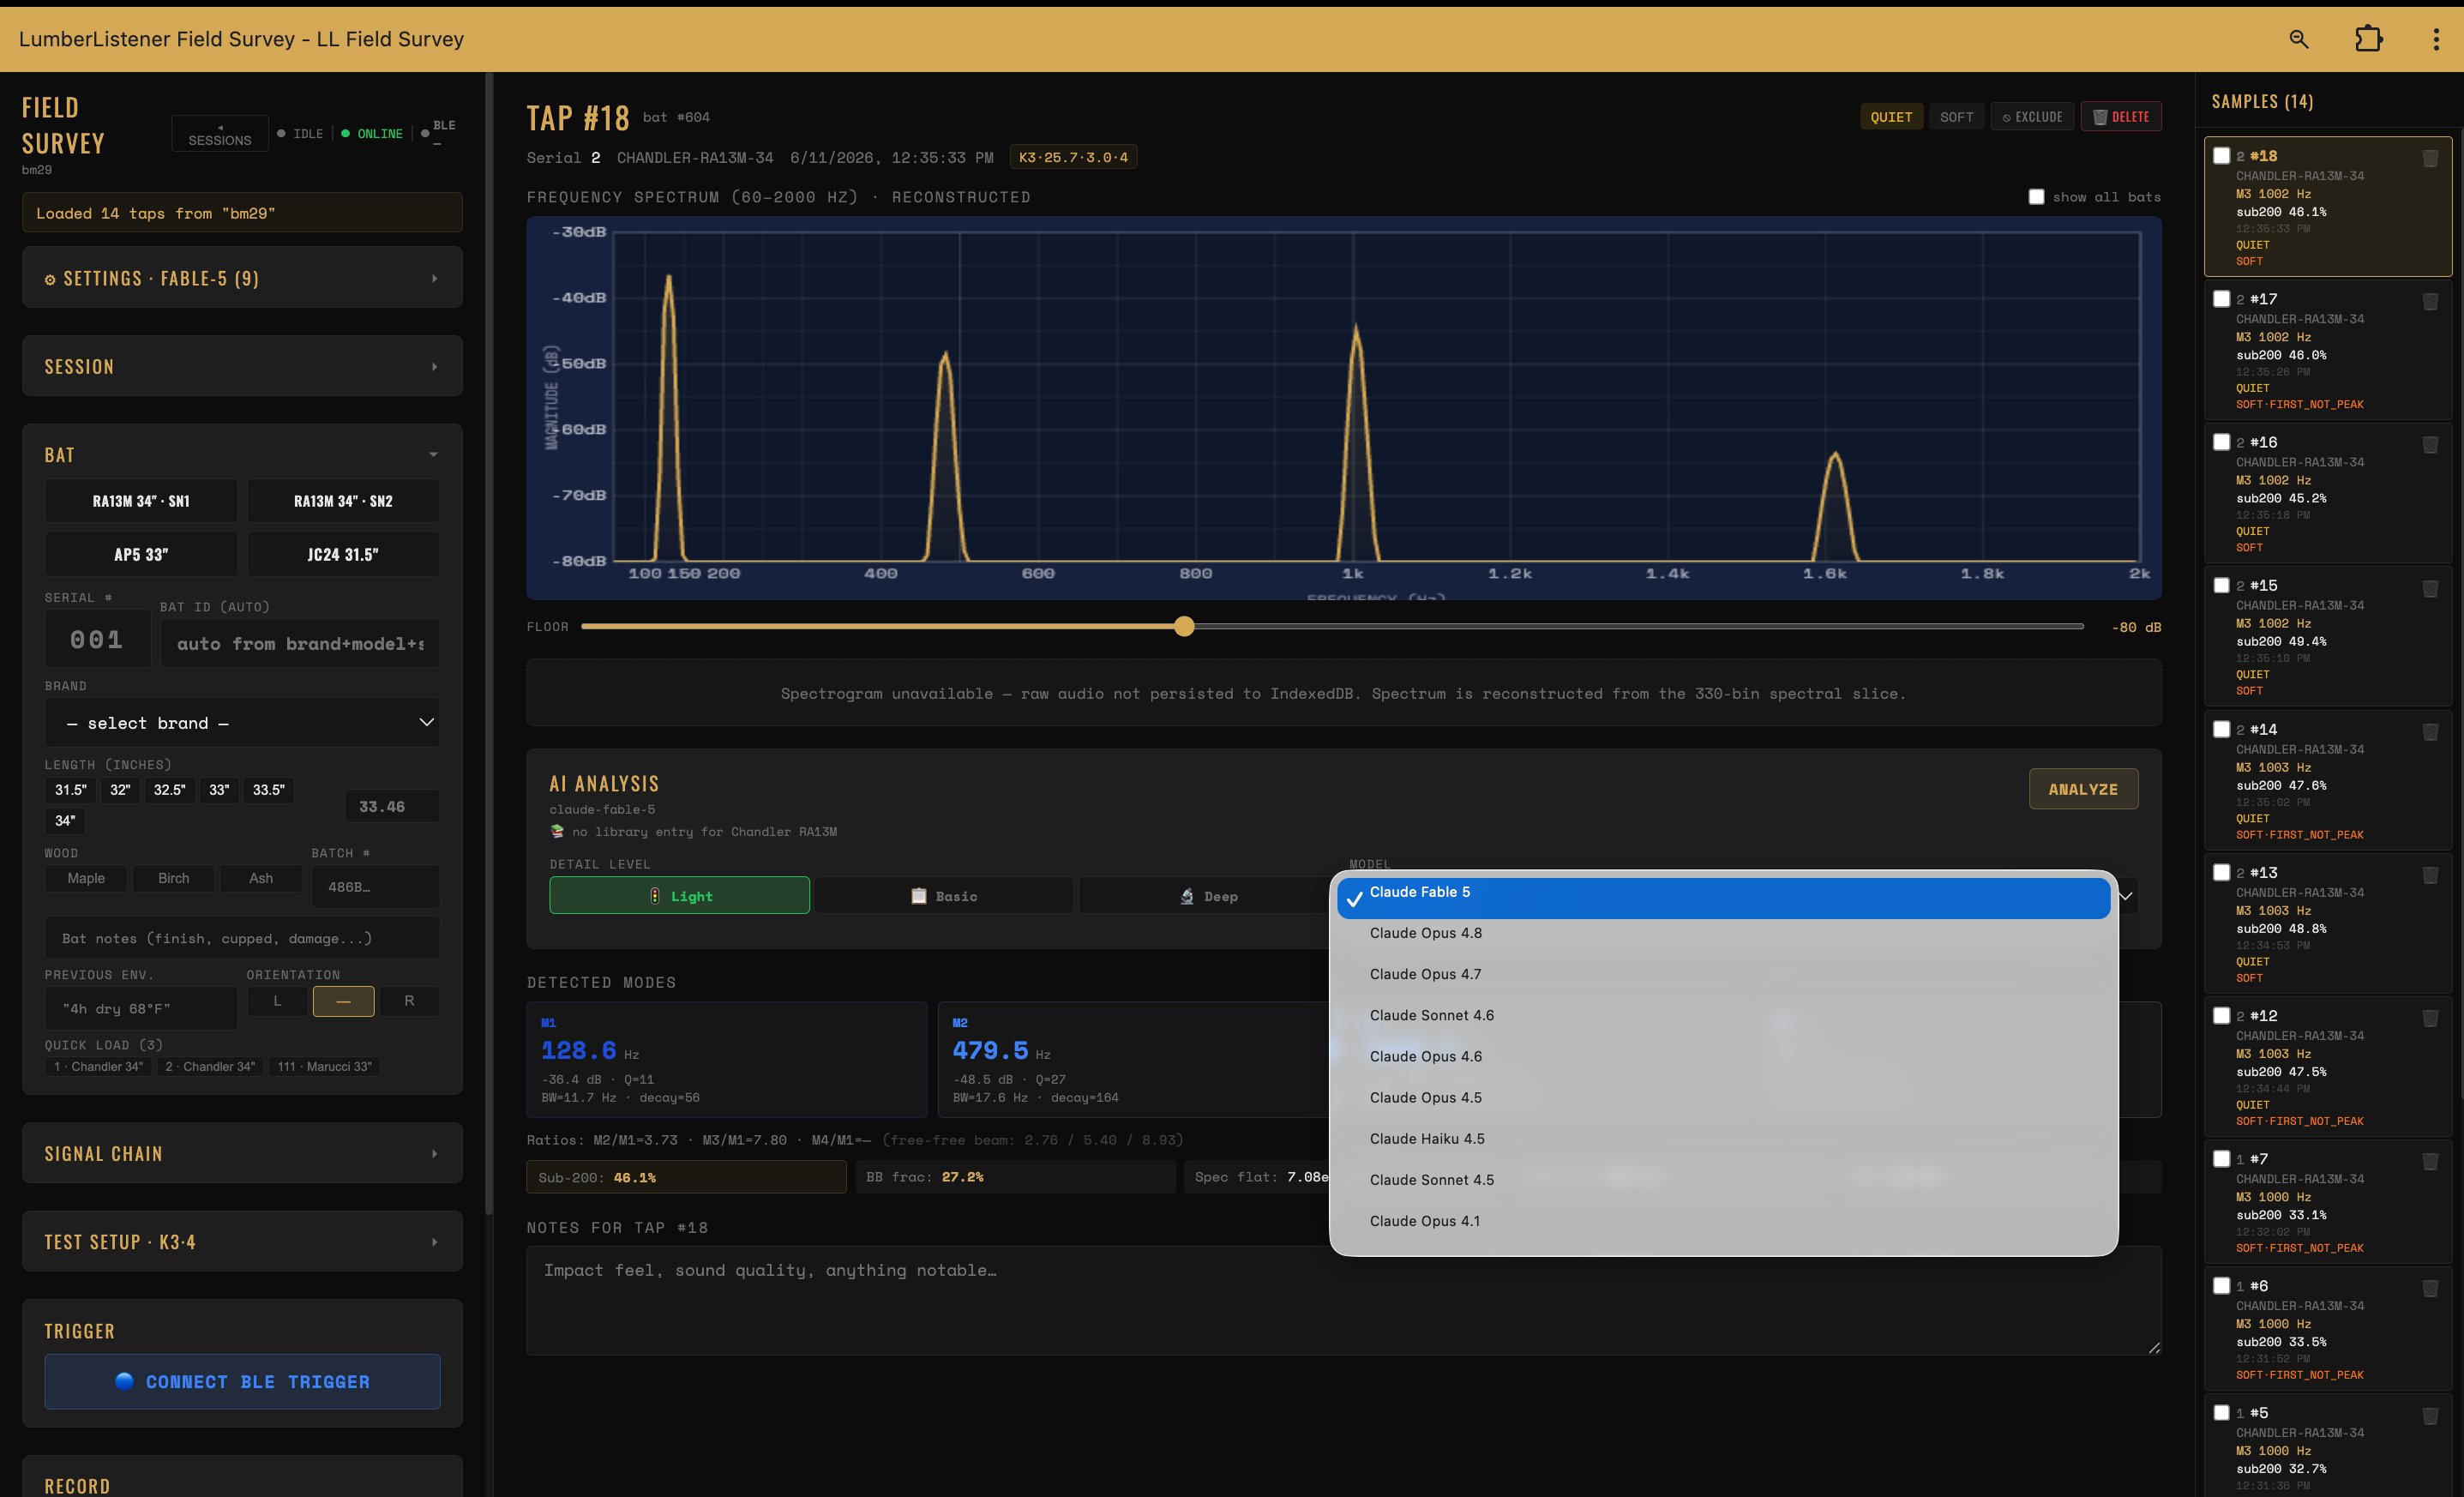2464x1497 pixels.
Task: Open the select brand dropdown
Action: 242,722
